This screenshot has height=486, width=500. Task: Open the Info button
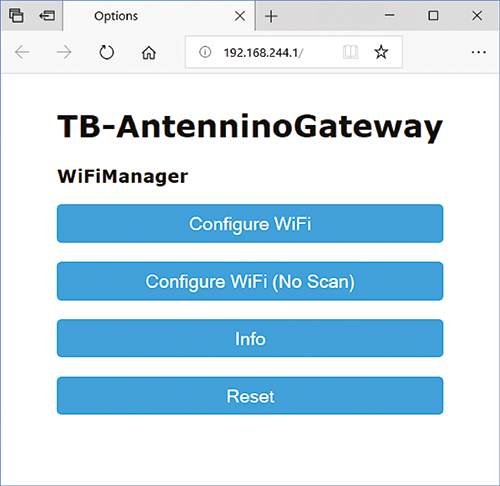pos(250,338)
